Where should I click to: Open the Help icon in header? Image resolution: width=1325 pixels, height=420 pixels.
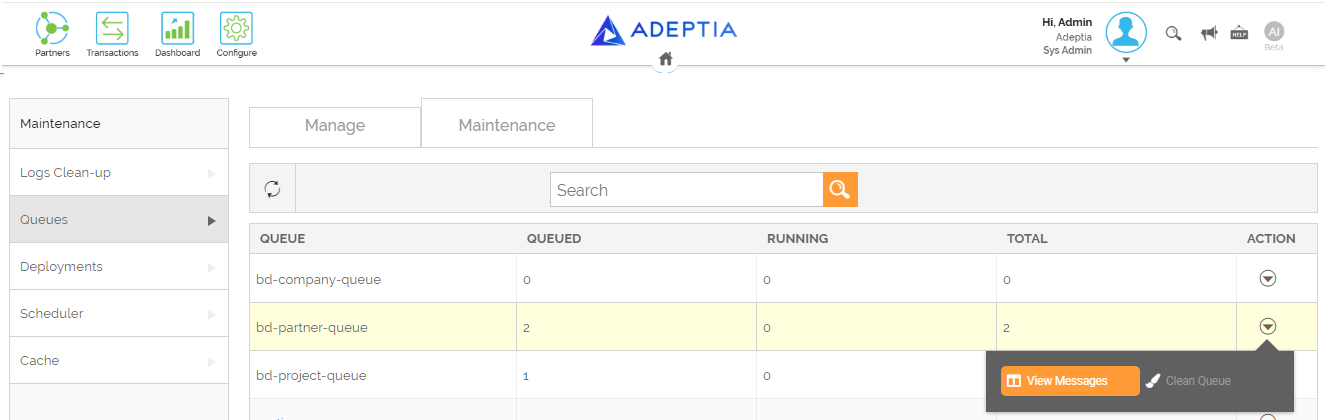1239,32
